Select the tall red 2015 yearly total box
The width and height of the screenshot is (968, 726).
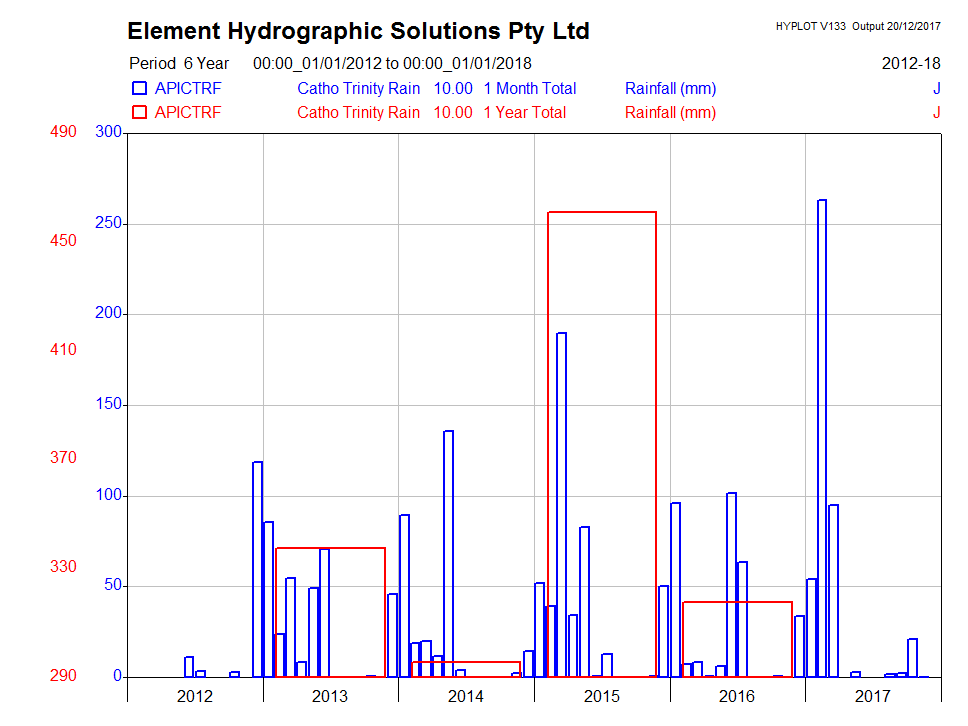pyautogui.click(x=602, y=213)
